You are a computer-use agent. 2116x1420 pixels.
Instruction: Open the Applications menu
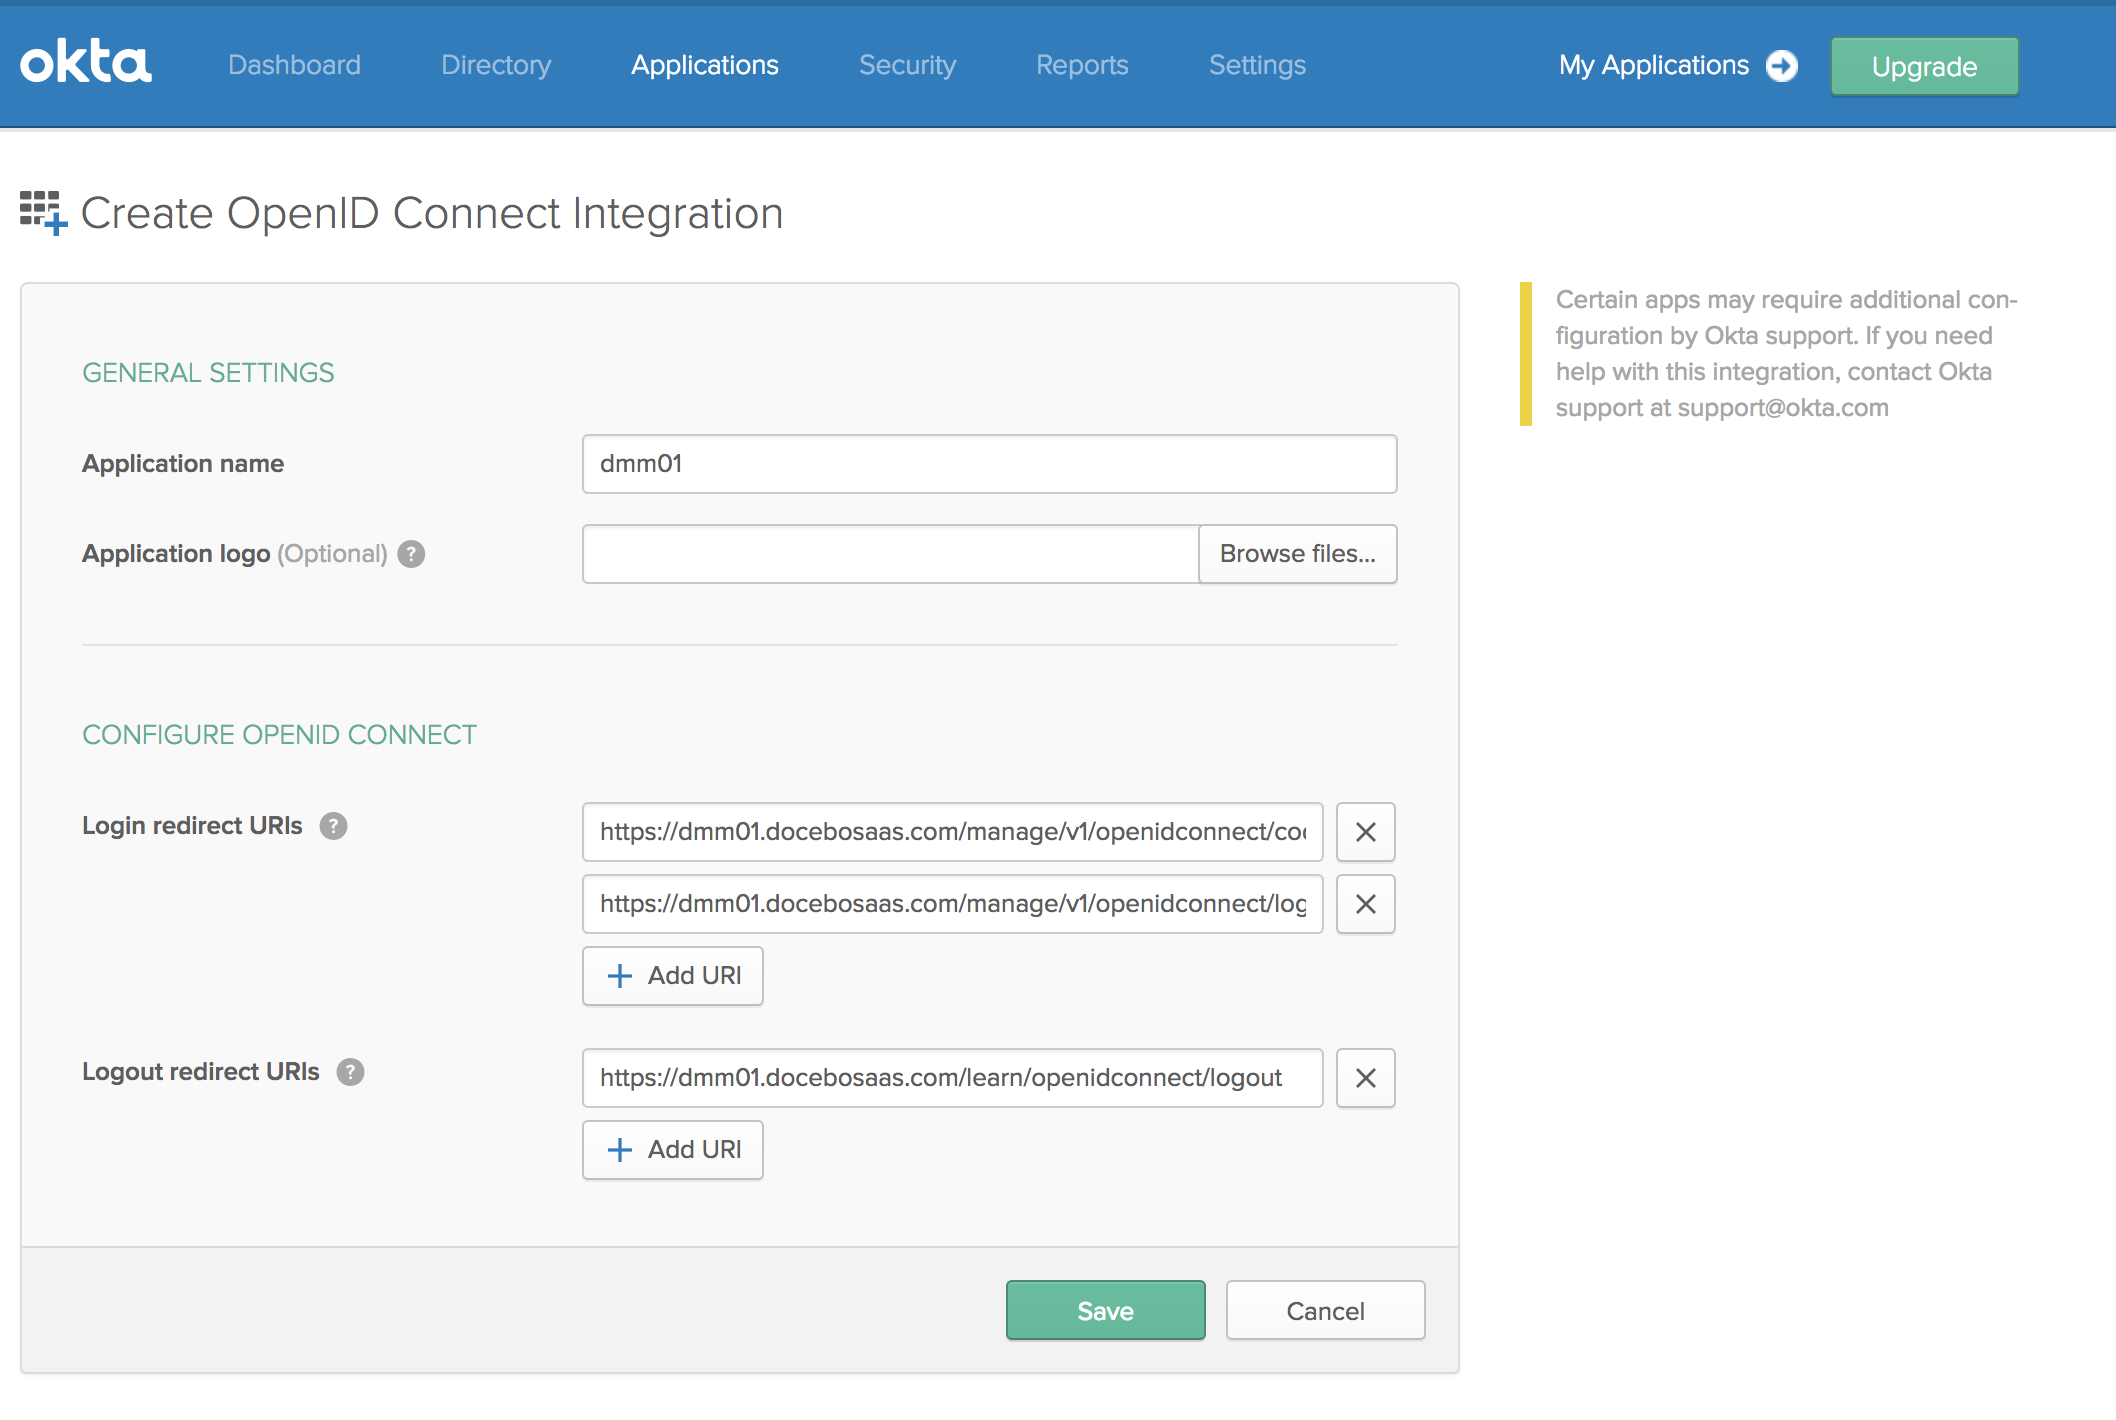point(705,65)
